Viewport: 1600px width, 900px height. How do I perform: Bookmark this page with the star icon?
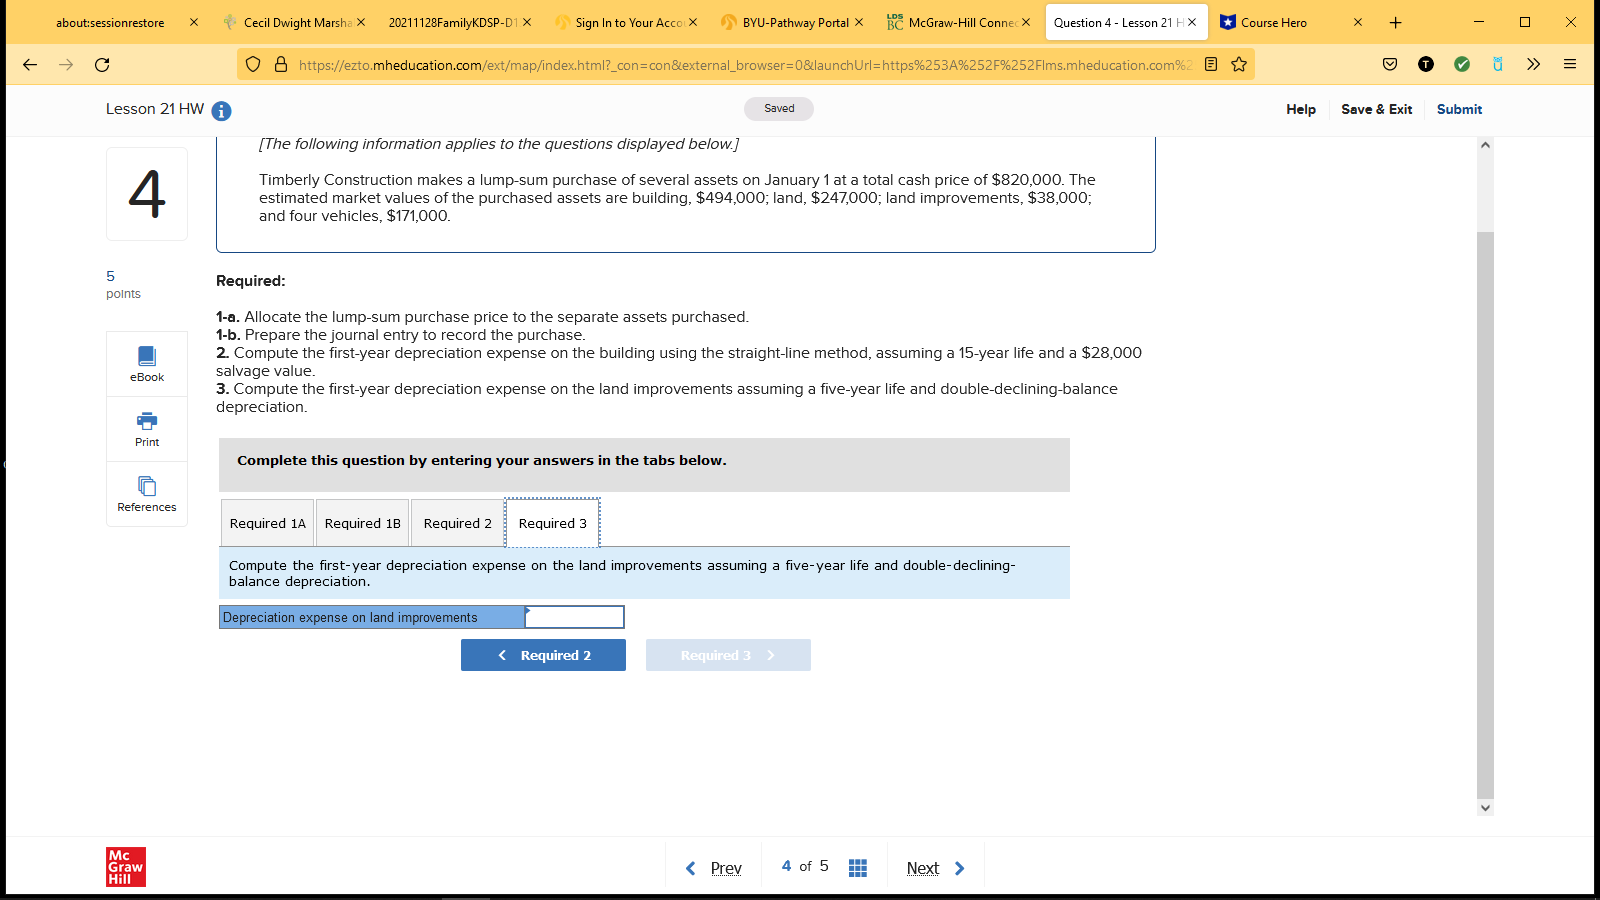[x=1239, y=64]
